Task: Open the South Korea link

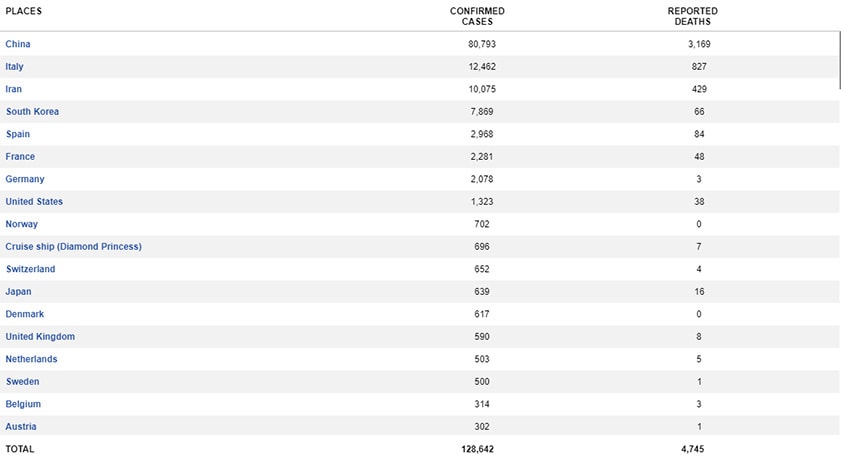Action: coord(32,112)
